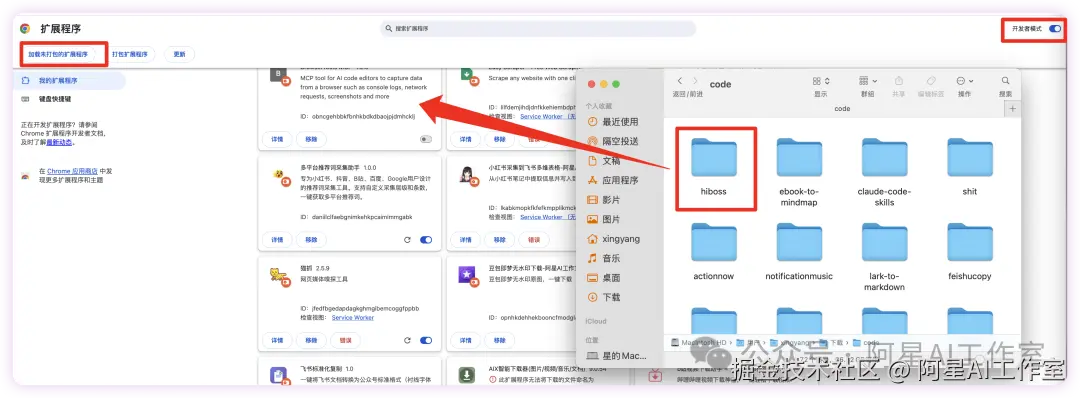Open 猫抓 Service Worker link
1080x398 pixels.
click(353, 317)
